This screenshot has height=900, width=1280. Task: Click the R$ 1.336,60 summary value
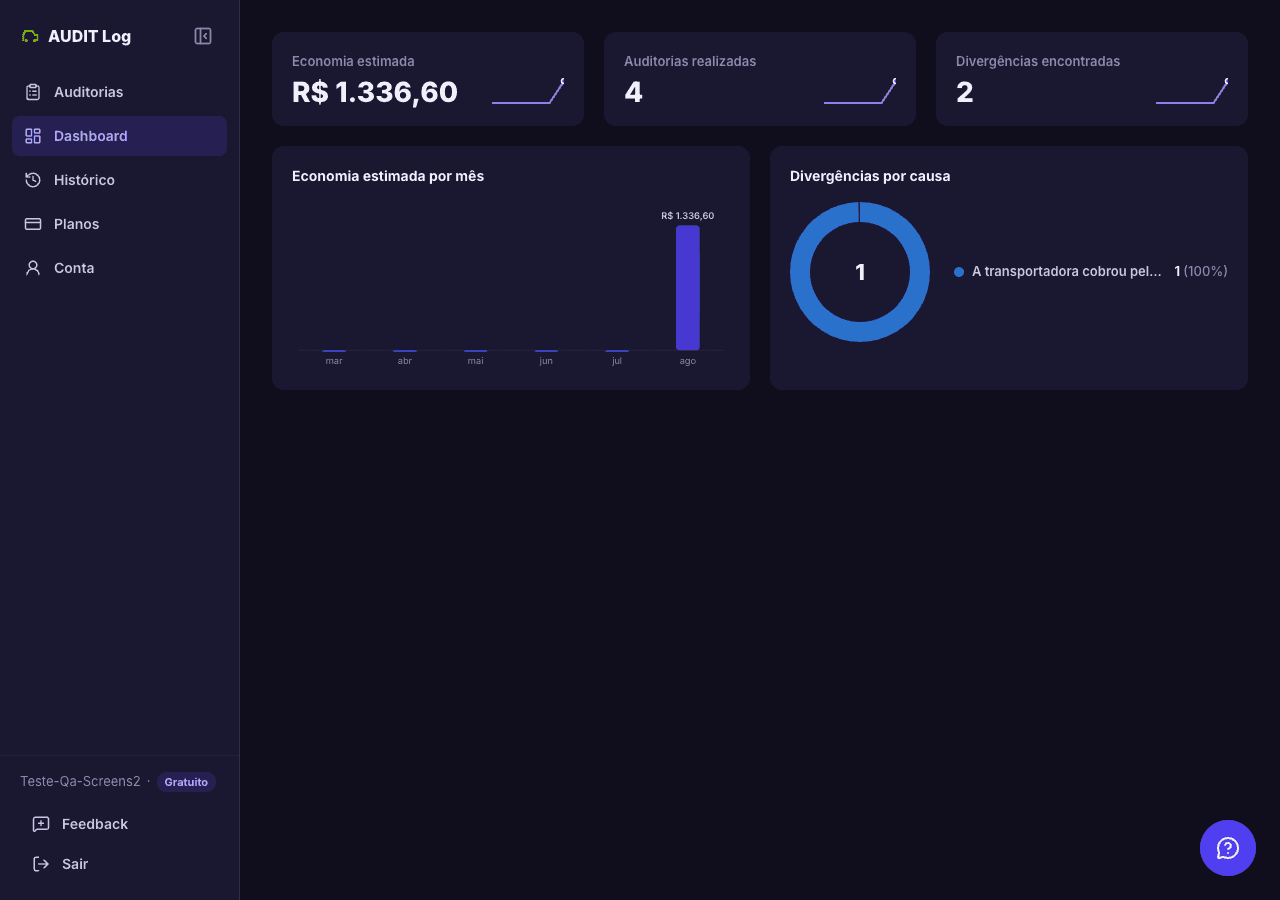tap(375, 92)
